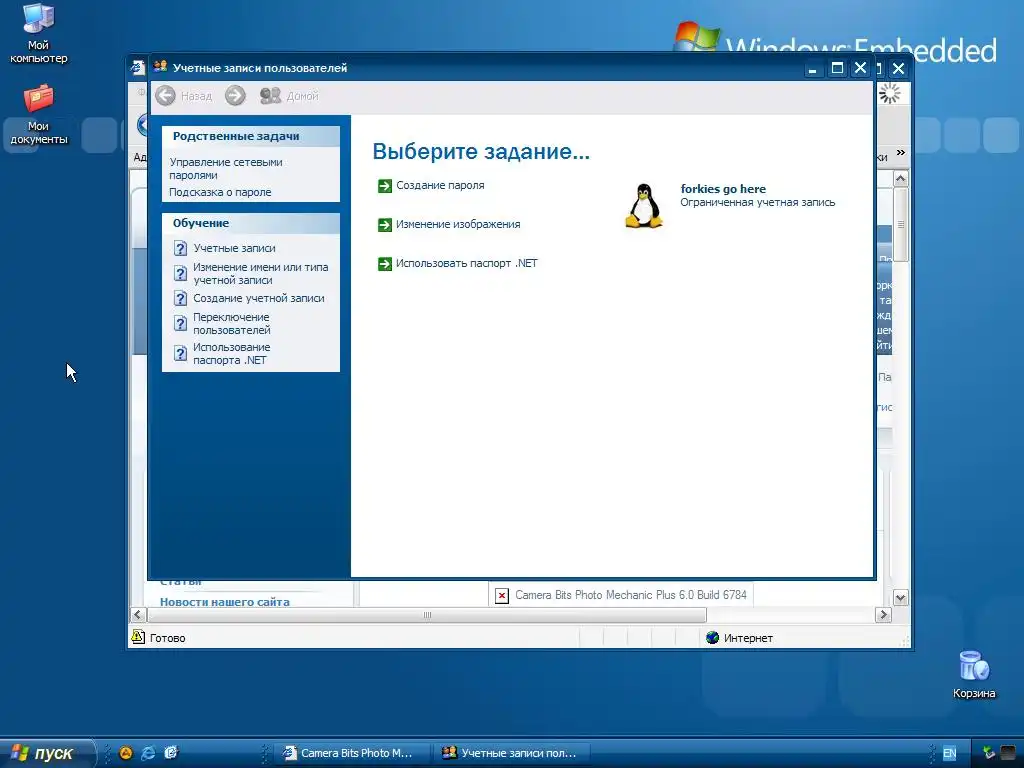Click help icon next to Создание учетной записи

pyautogui.click(x=181, y=298)
